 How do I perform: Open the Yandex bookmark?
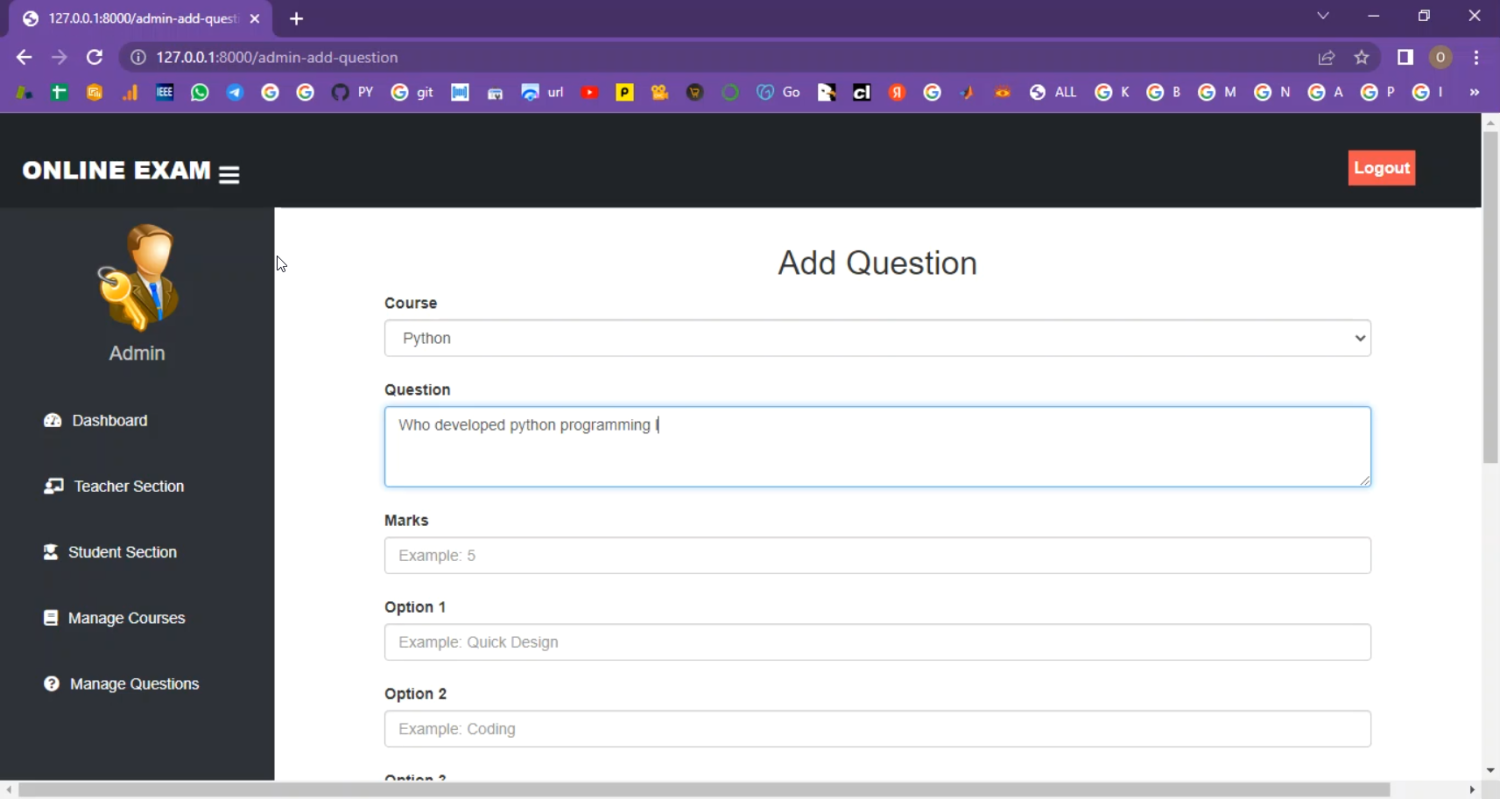(897, 92)
